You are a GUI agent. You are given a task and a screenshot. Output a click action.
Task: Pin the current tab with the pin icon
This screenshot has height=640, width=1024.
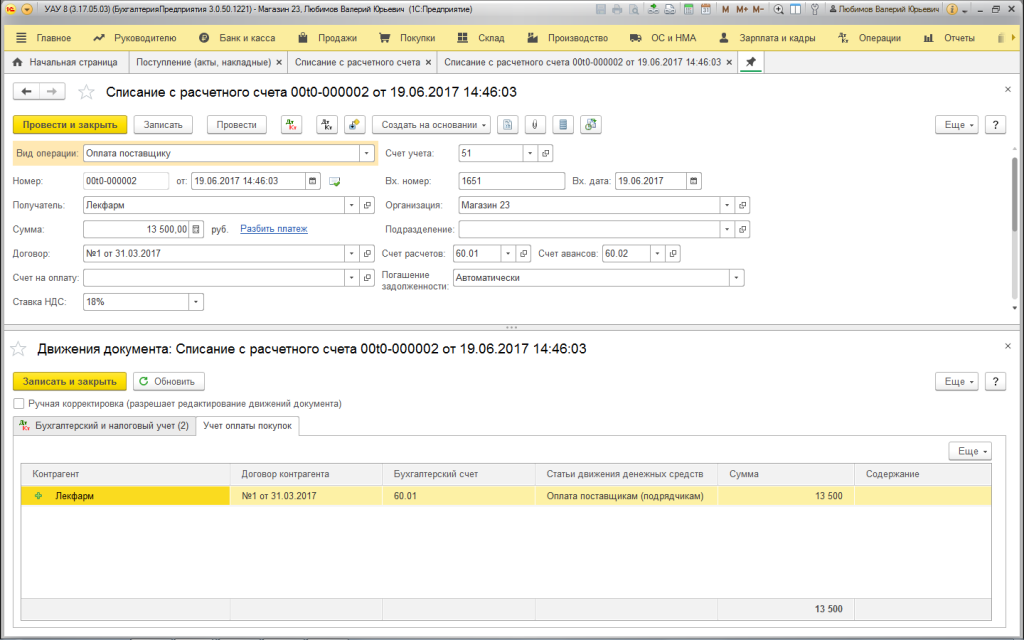750,62
